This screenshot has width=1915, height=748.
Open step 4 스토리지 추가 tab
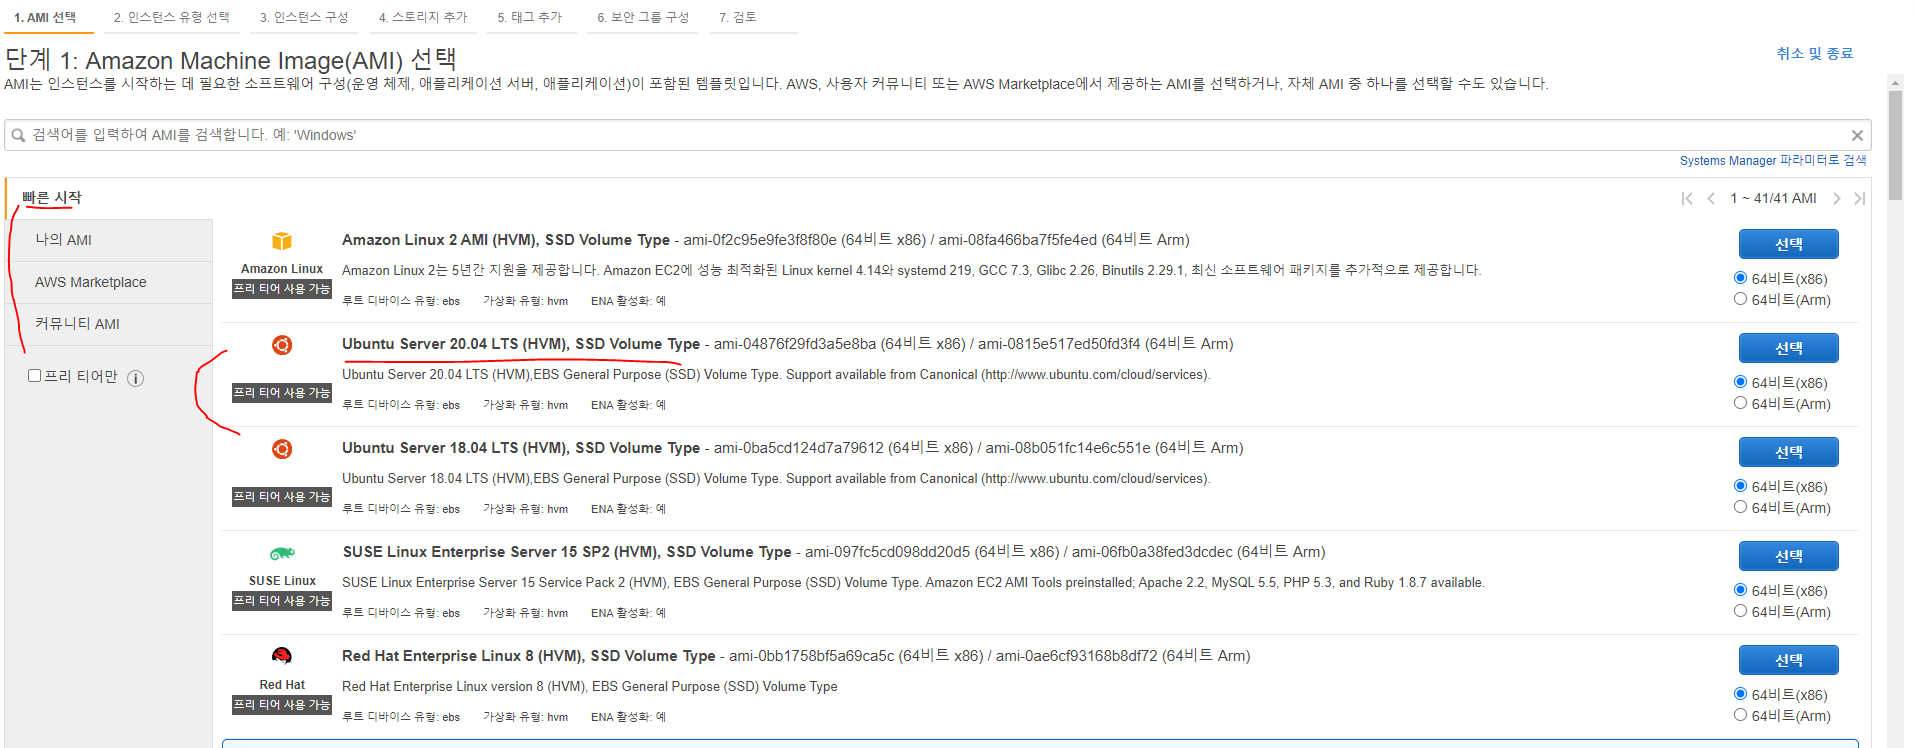[x=423, y=18]
